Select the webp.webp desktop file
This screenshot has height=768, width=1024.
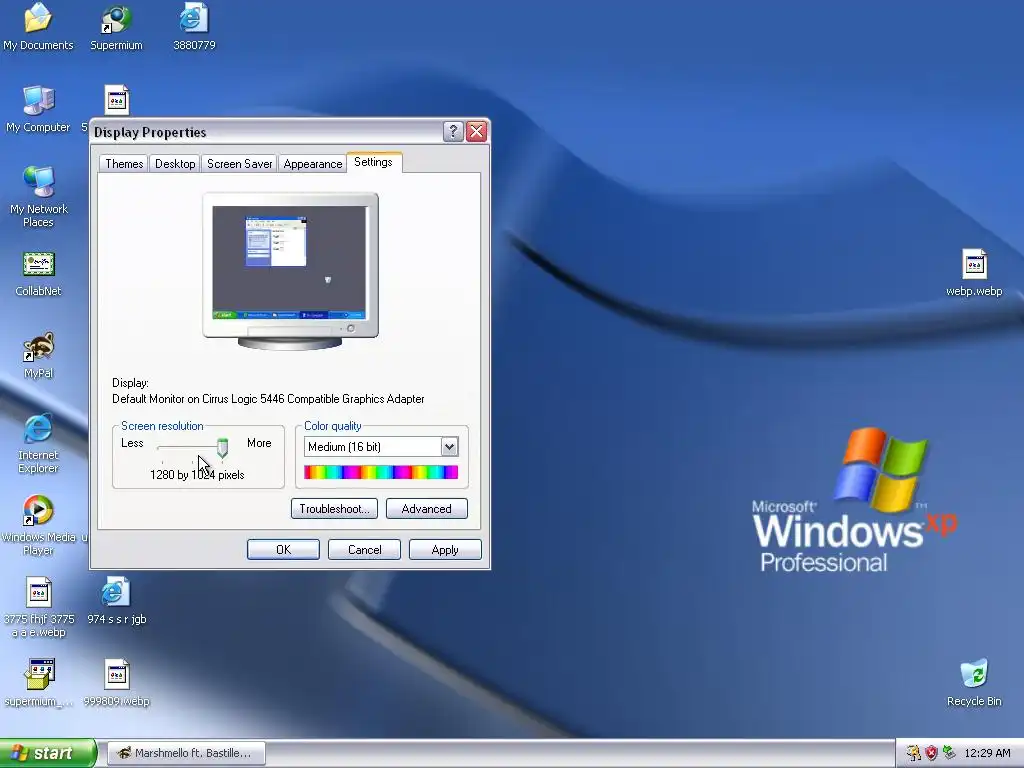[974, 273]
